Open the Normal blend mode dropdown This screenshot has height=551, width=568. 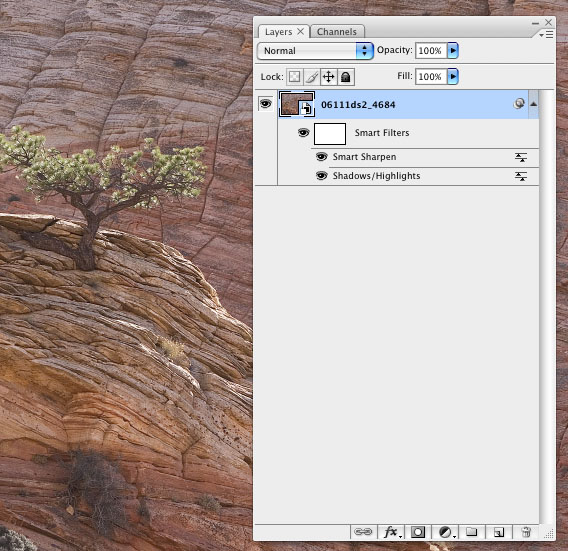(315, 51)
